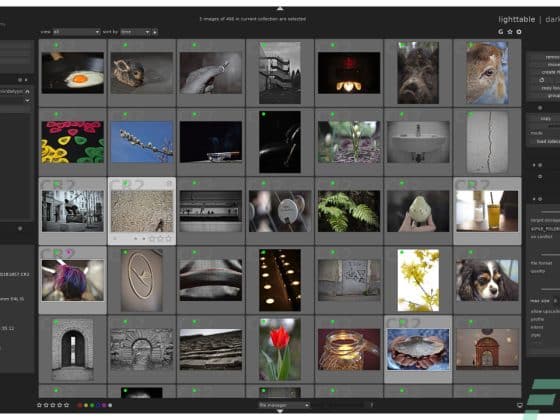Apply the blue color label
This screenshot has width=560, height=420.
click(98, 405)
